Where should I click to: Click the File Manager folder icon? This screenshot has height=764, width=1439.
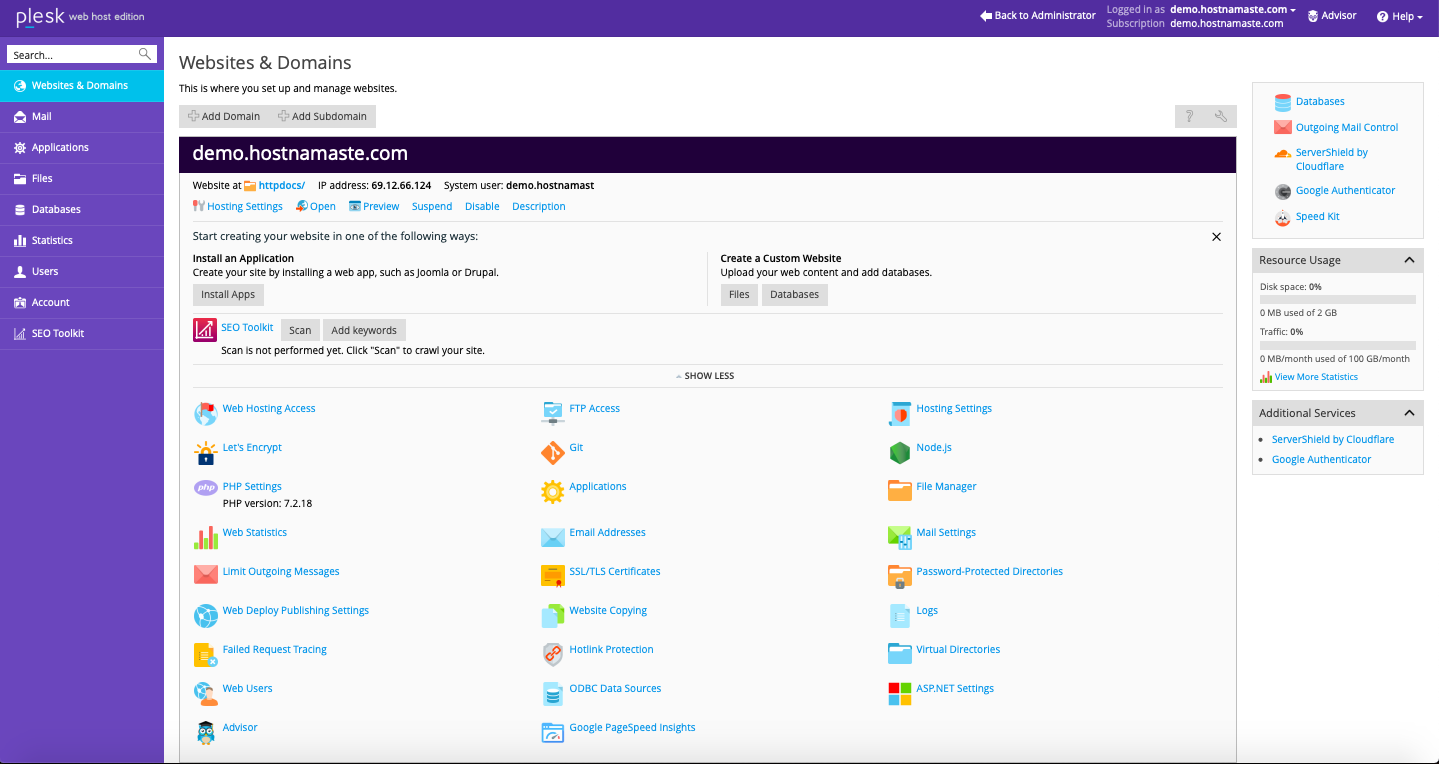pyautogui.click(x=900, y=491)
